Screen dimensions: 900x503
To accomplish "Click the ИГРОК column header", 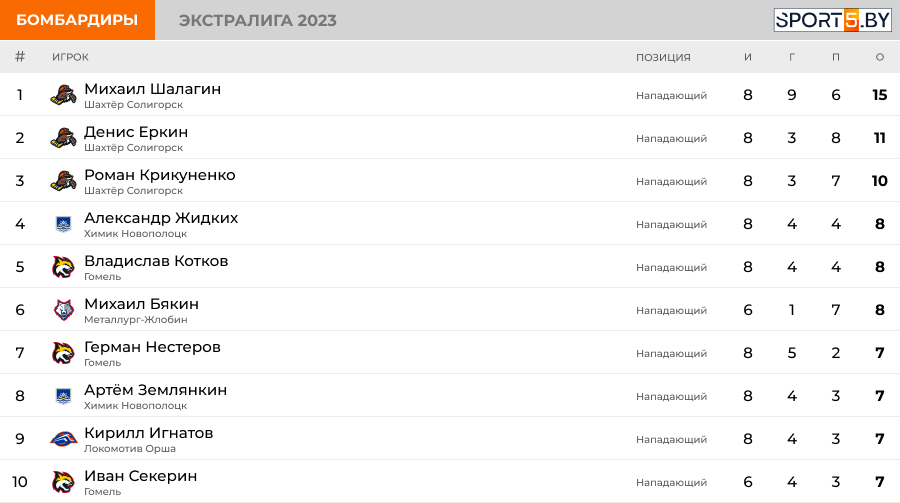I will click(71, 57).
